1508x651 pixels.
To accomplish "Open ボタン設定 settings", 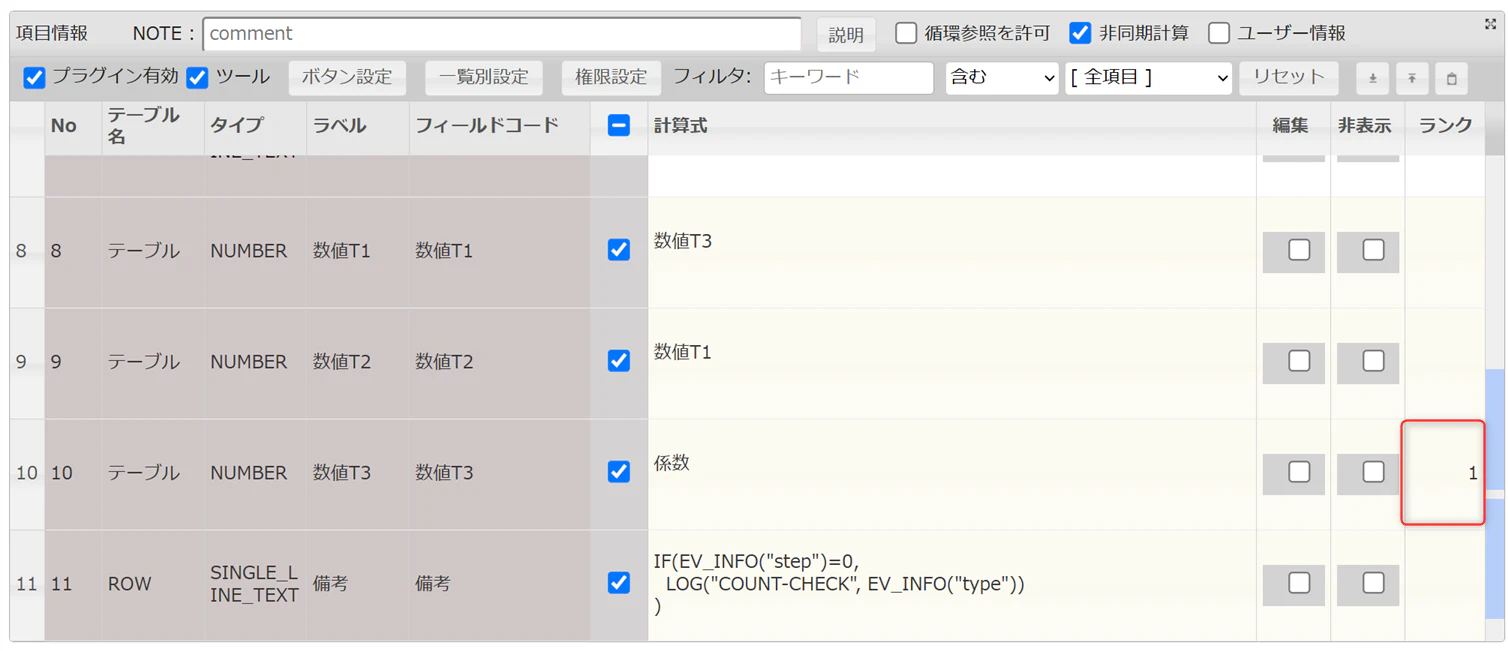I will [347, 77].
